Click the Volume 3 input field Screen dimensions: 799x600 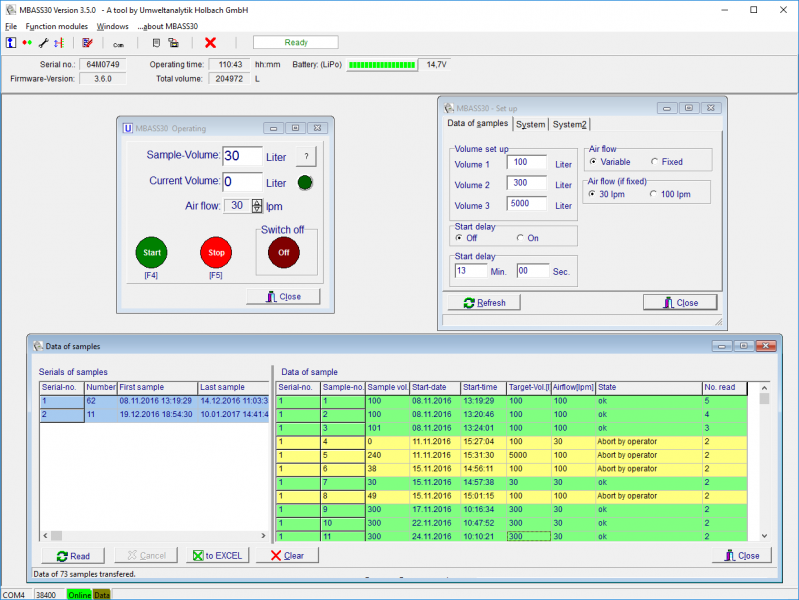[526, 203]
